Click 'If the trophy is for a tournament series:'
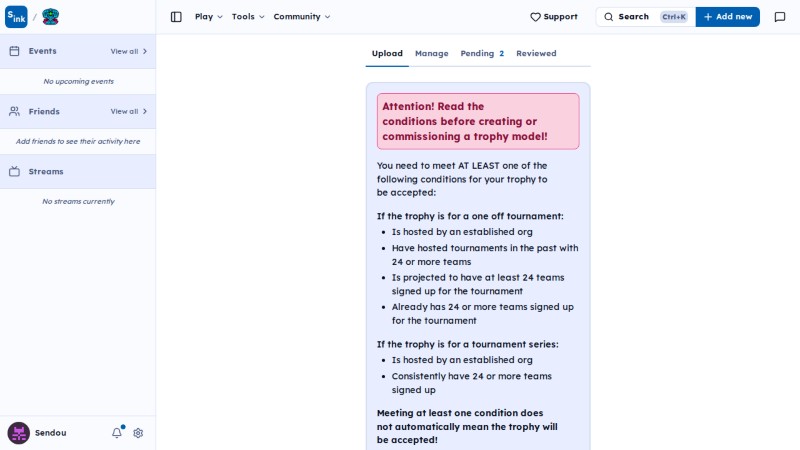 467,344
